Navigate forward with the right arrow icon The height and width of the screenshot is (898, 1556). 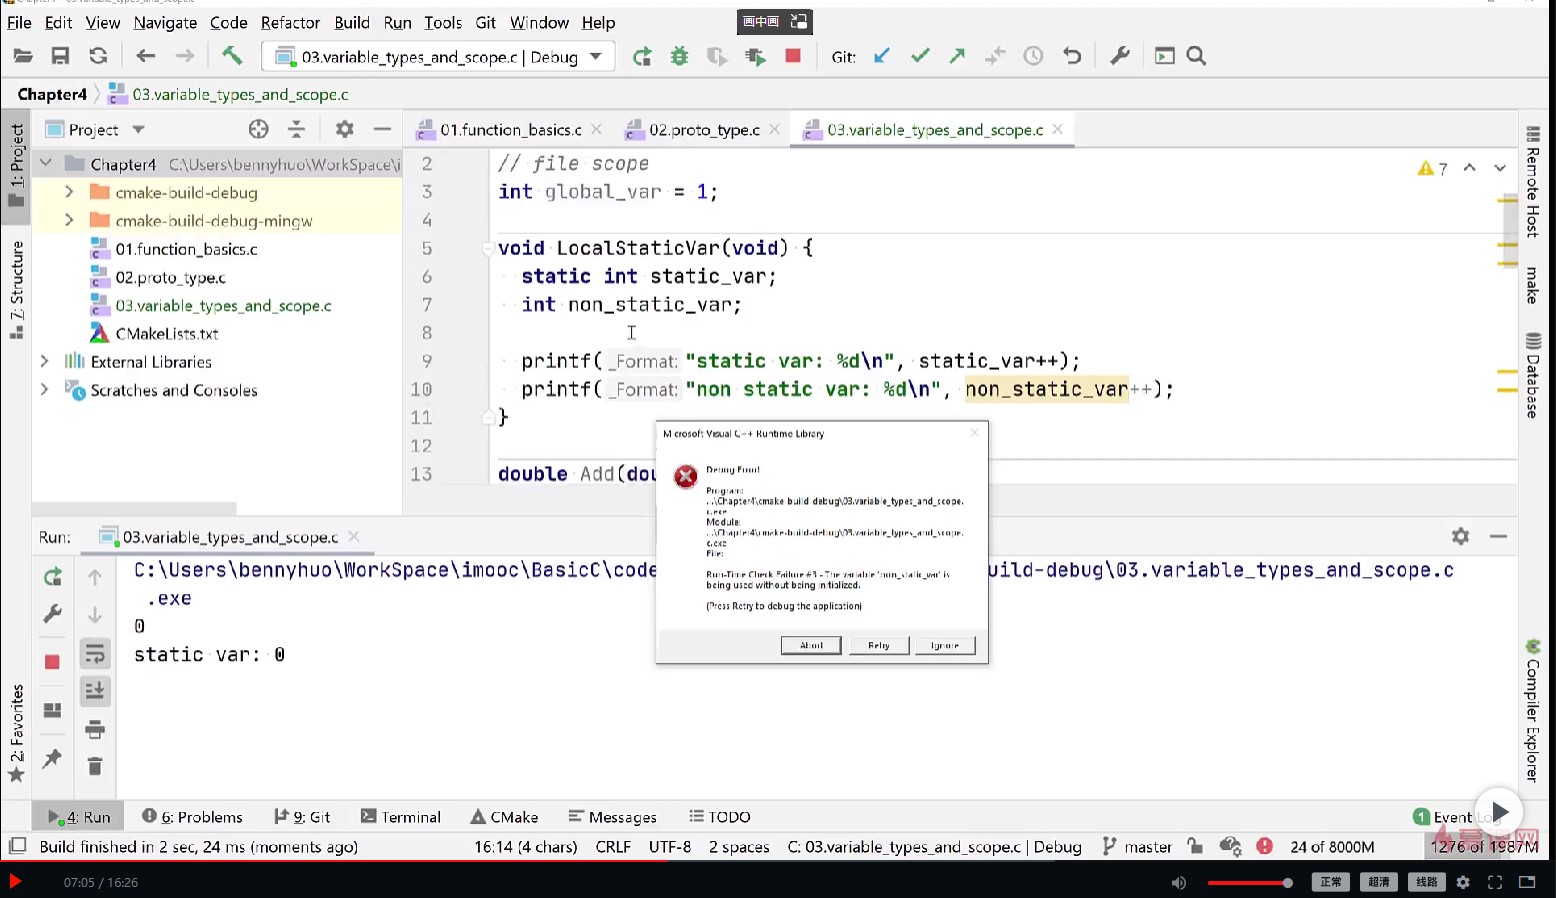point(184,56)
